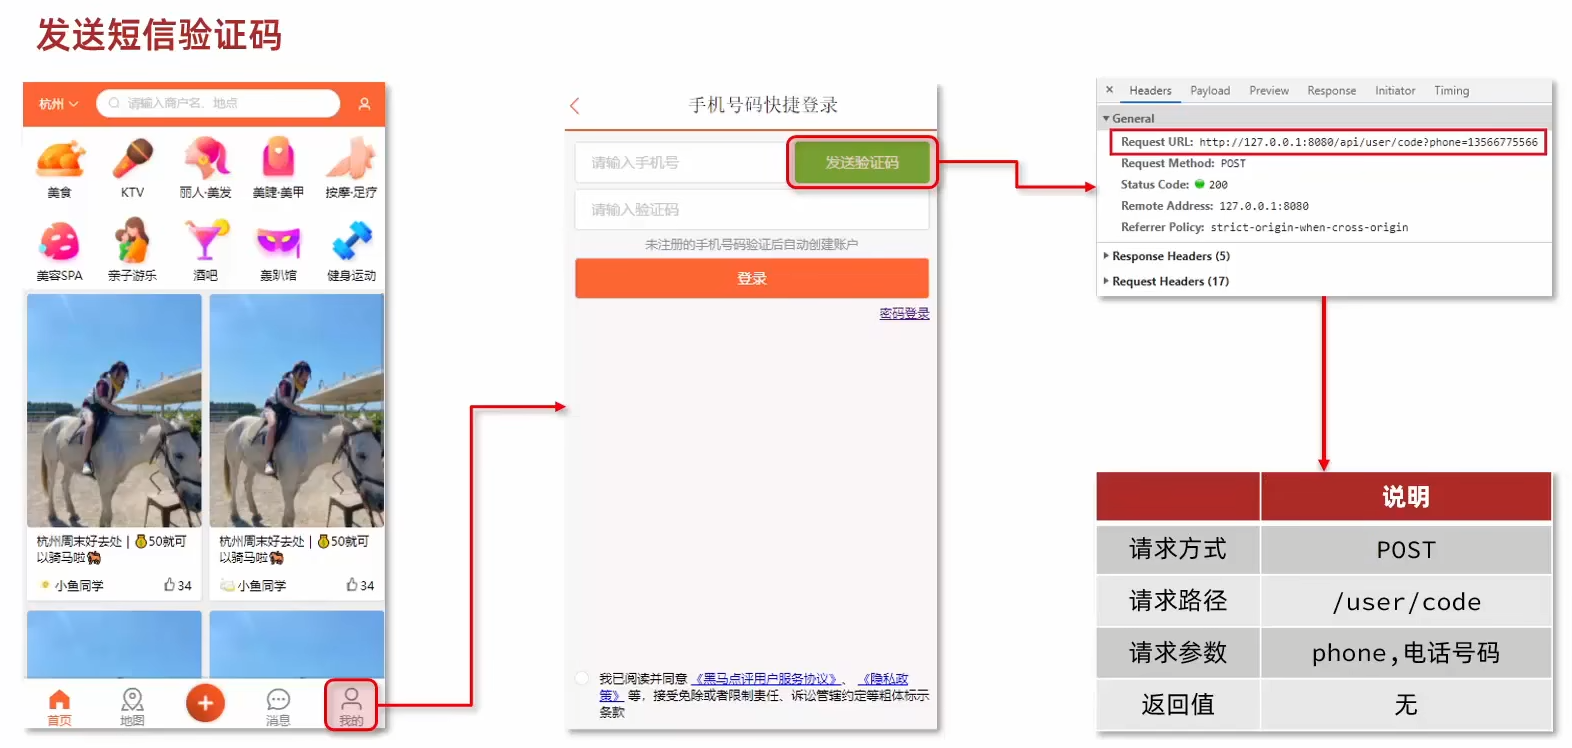1572x748 pixels.
Task: Click the Request Method POST value
Action: pos(1233,163)
